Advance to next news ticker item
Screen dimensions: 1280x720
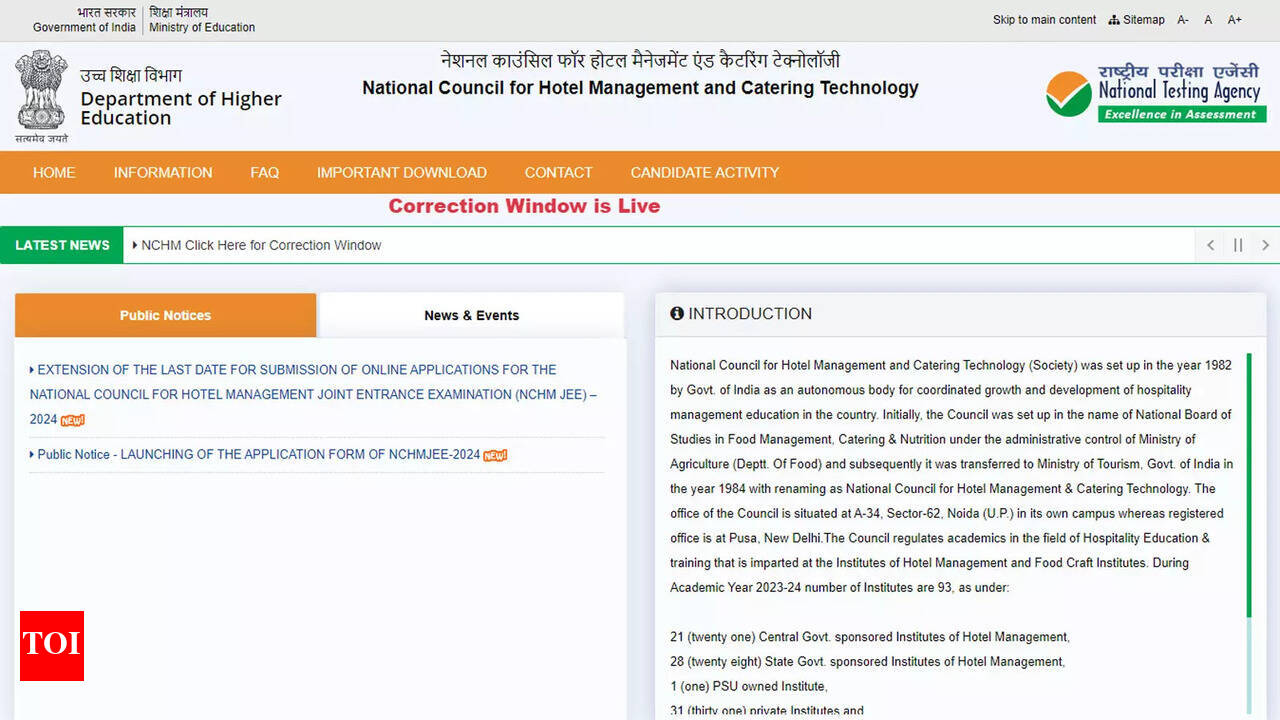point(1265,245)
